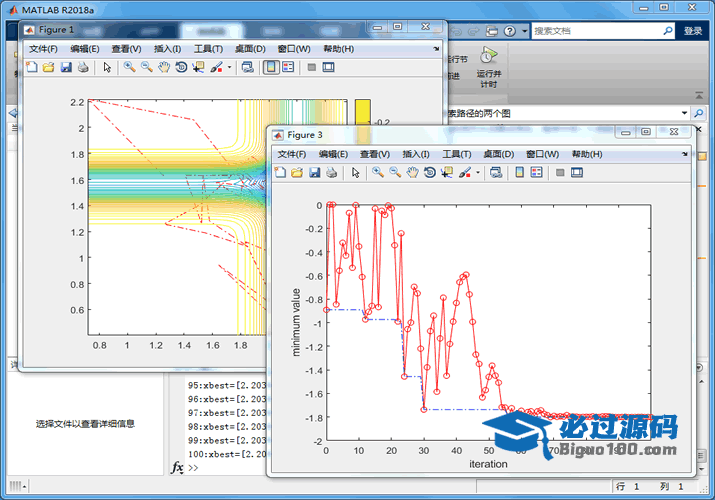Select Rotate 3D tool in Figure 3
This screenshot has width=715, height=500.
click(430, 173)
